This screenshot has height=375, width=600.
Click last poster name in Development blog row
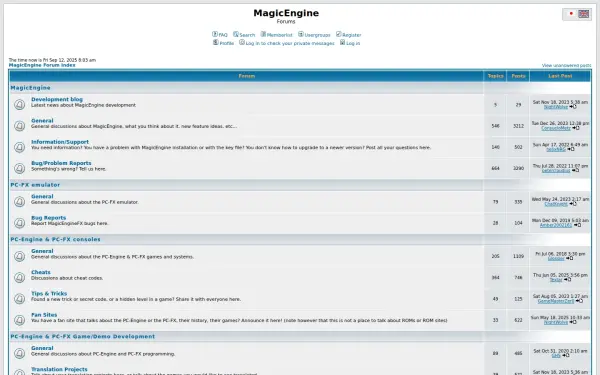click(x=556, y=107)
